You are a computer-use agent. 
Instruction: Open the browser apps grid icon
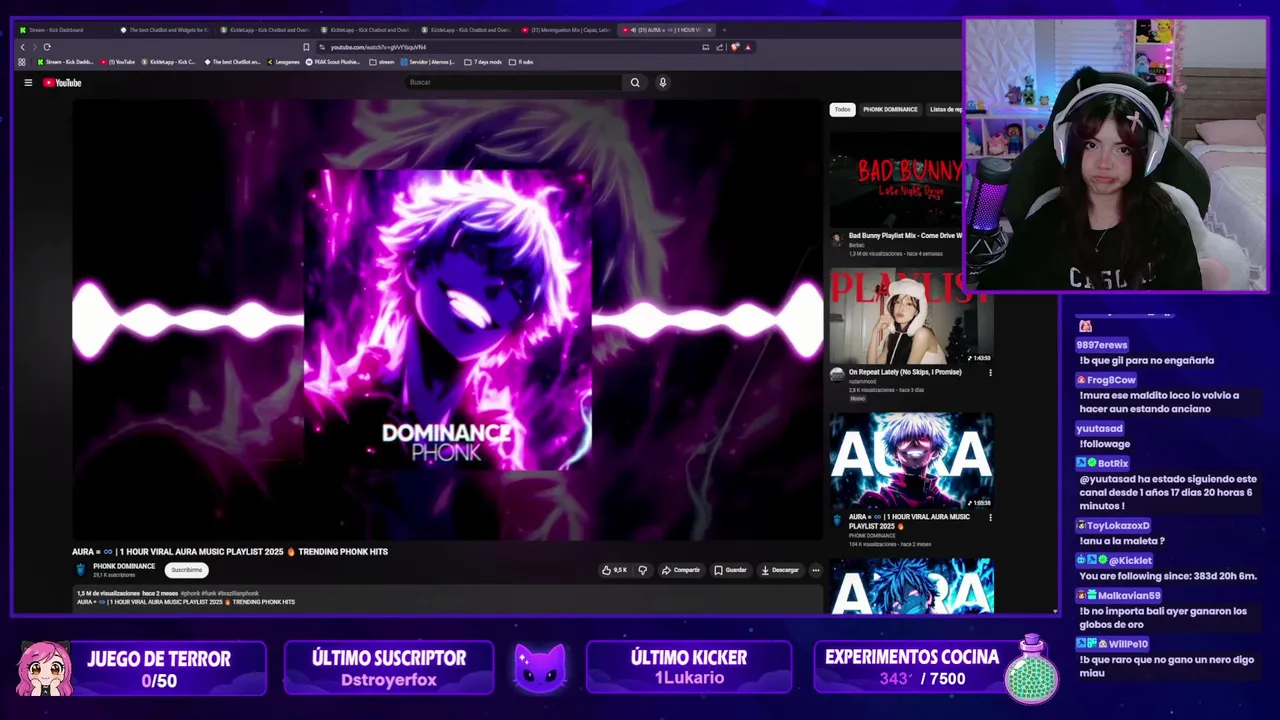(x=22, y=62)
